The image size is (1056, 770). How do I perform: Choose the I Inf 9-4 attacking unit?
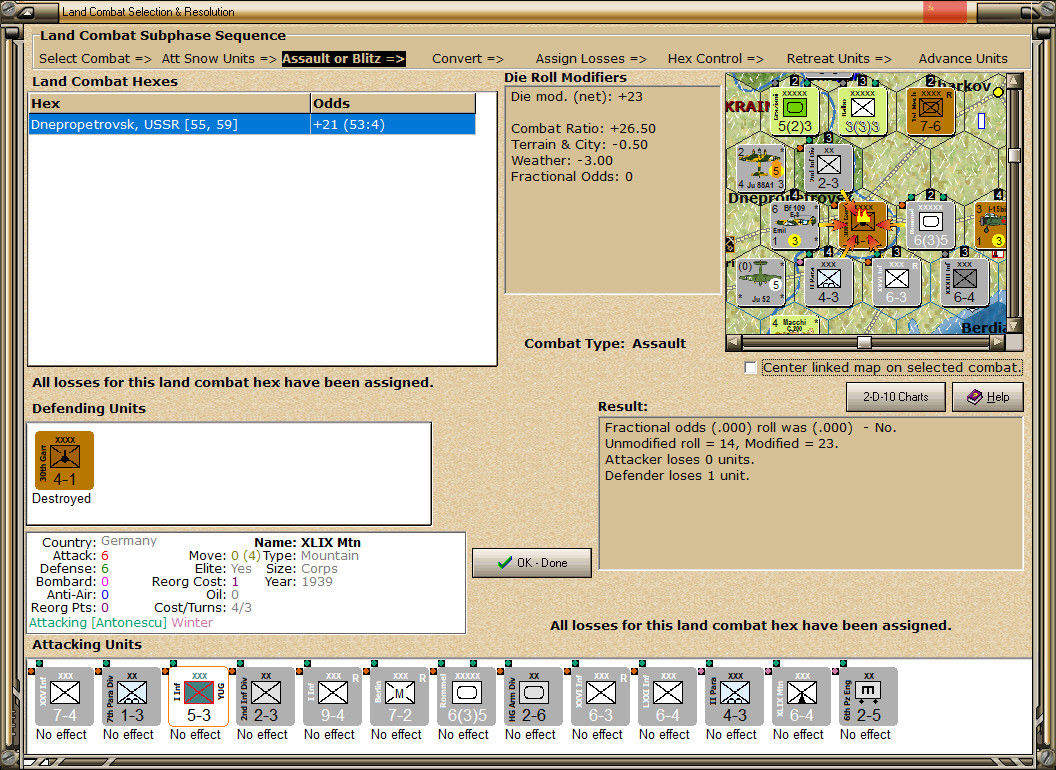[333, 697]
